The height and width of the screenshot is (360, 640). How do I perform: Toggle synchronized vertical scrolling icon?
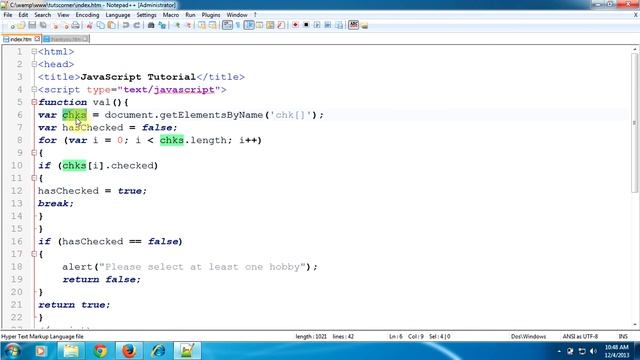click(x=202, y=25)
